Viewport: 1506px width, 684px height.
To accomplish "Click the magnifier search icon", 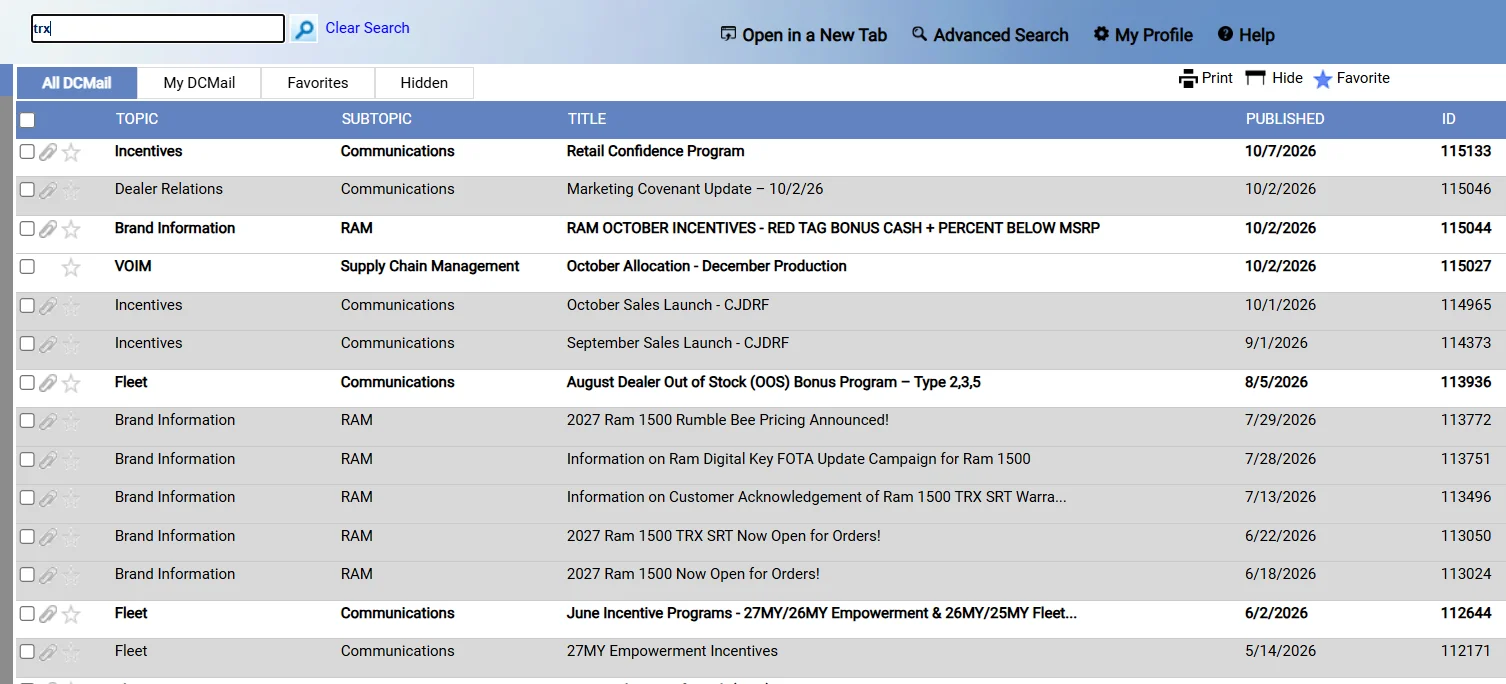I will tap(305, 29).
